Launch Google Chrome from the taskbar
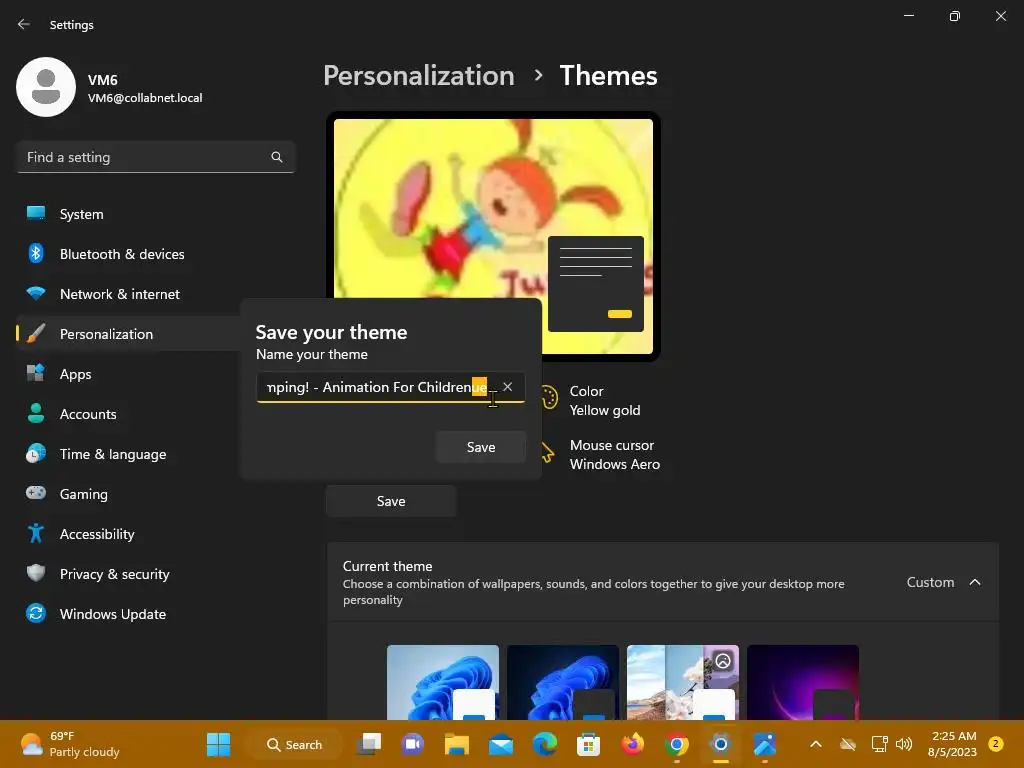The image size is (1024, 768). [677, 744]
